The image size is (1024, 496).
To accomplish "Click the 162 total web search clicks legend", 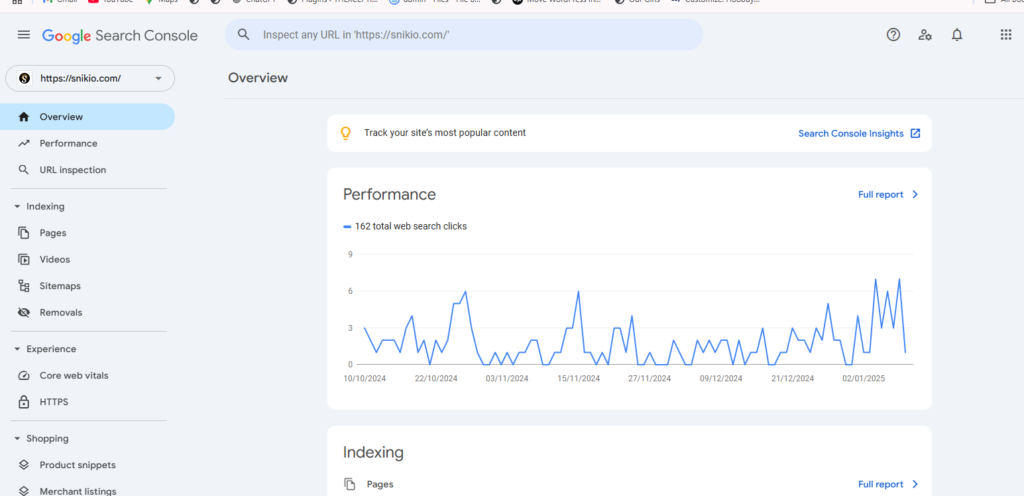I will click(405, 226).
